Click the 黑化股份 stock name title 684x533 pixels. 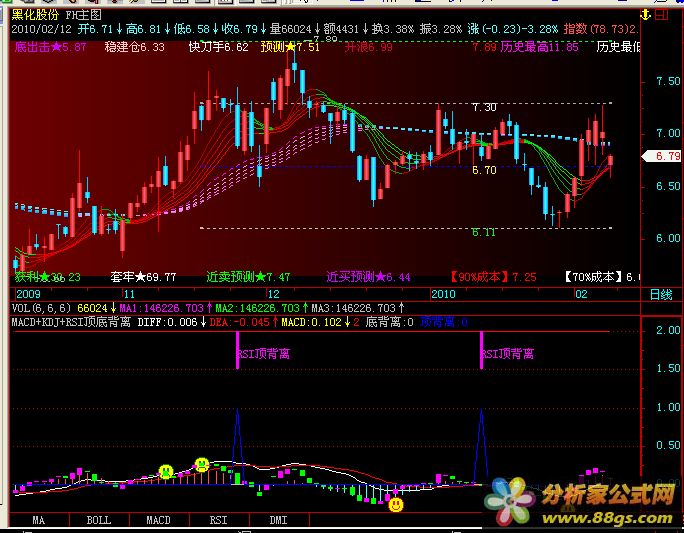(x=37, y=16)
